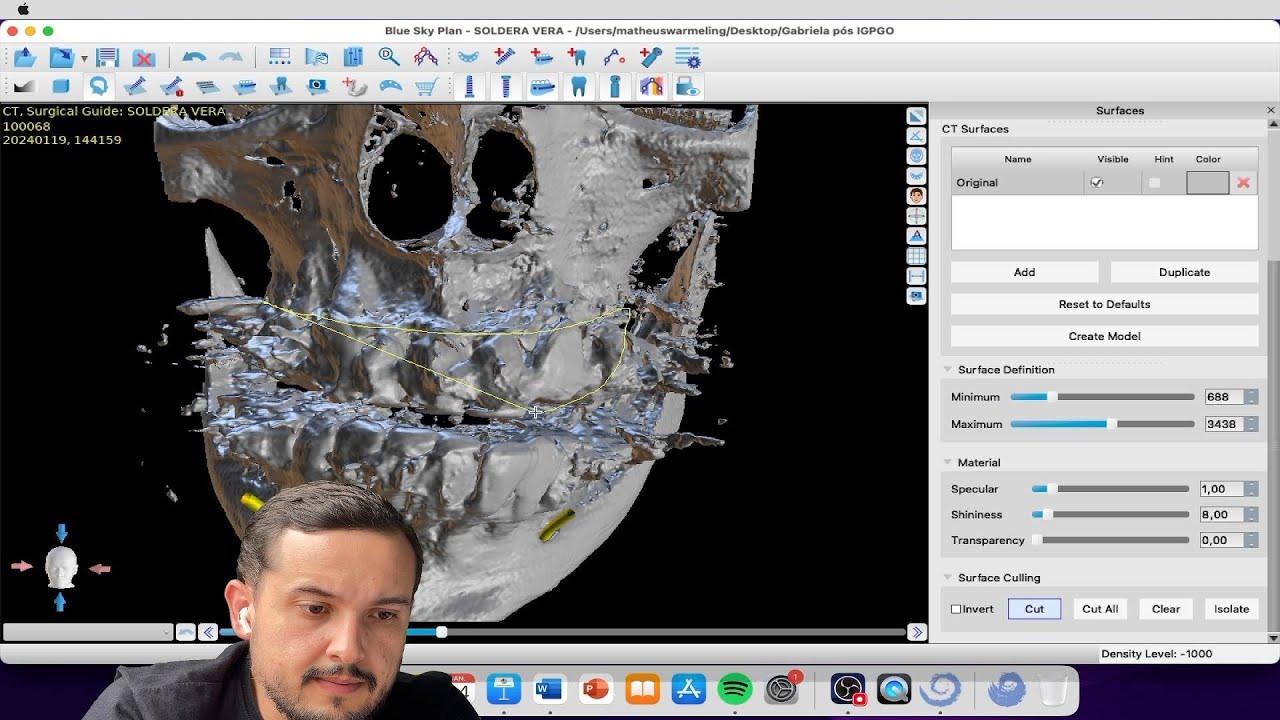Click the redo arrow icon
Viewport: 1280px width, 720px height.
[231, 57]
